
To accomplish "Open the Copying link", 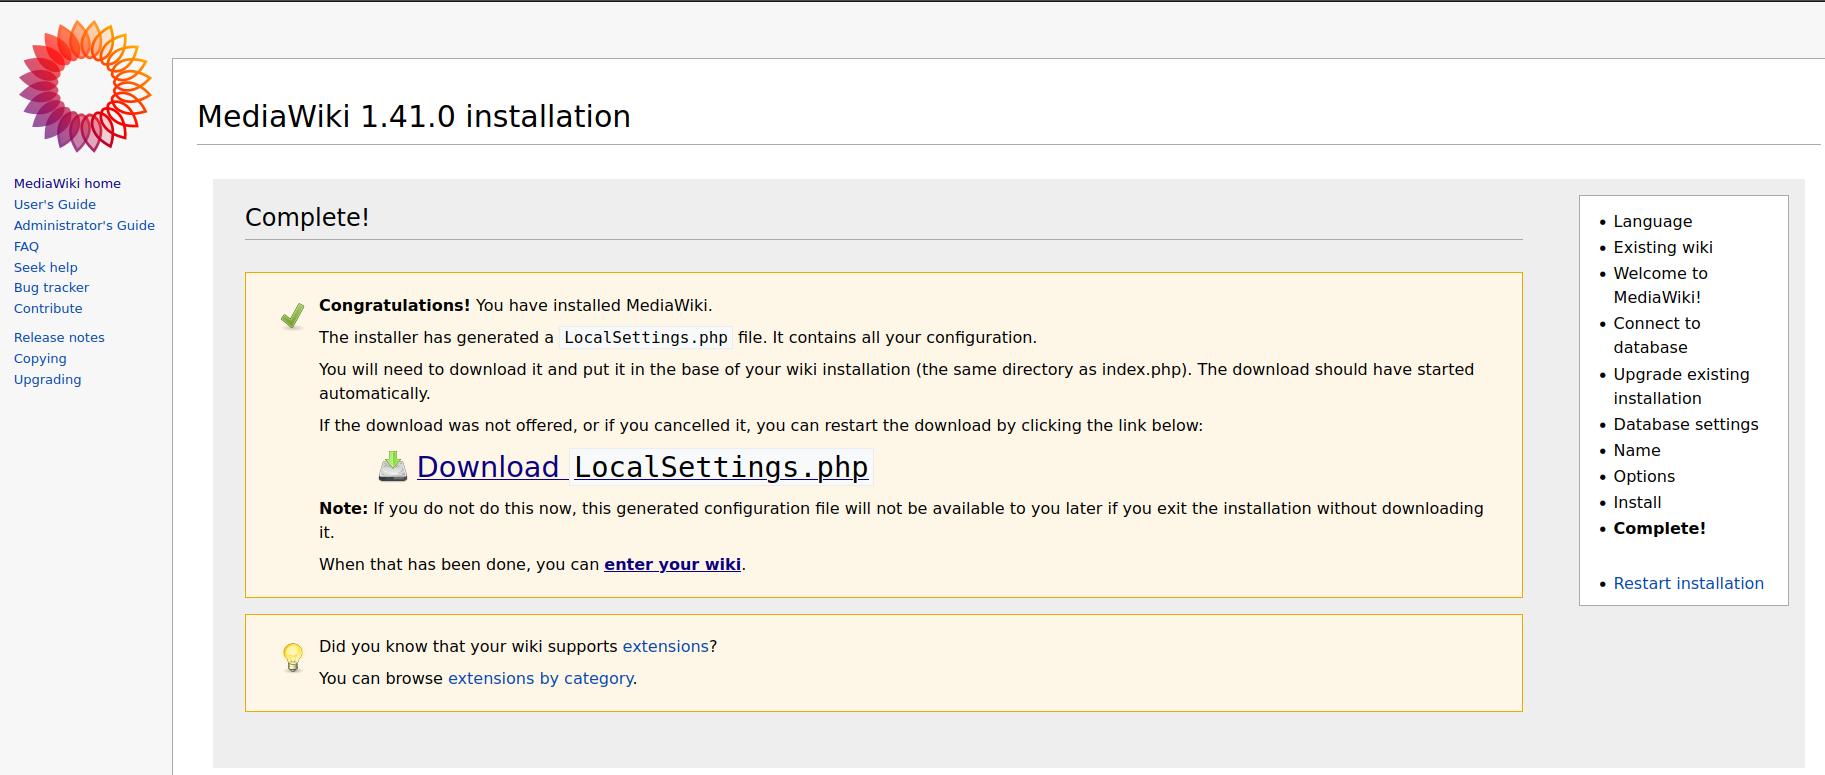I will [x=40, y=358].
